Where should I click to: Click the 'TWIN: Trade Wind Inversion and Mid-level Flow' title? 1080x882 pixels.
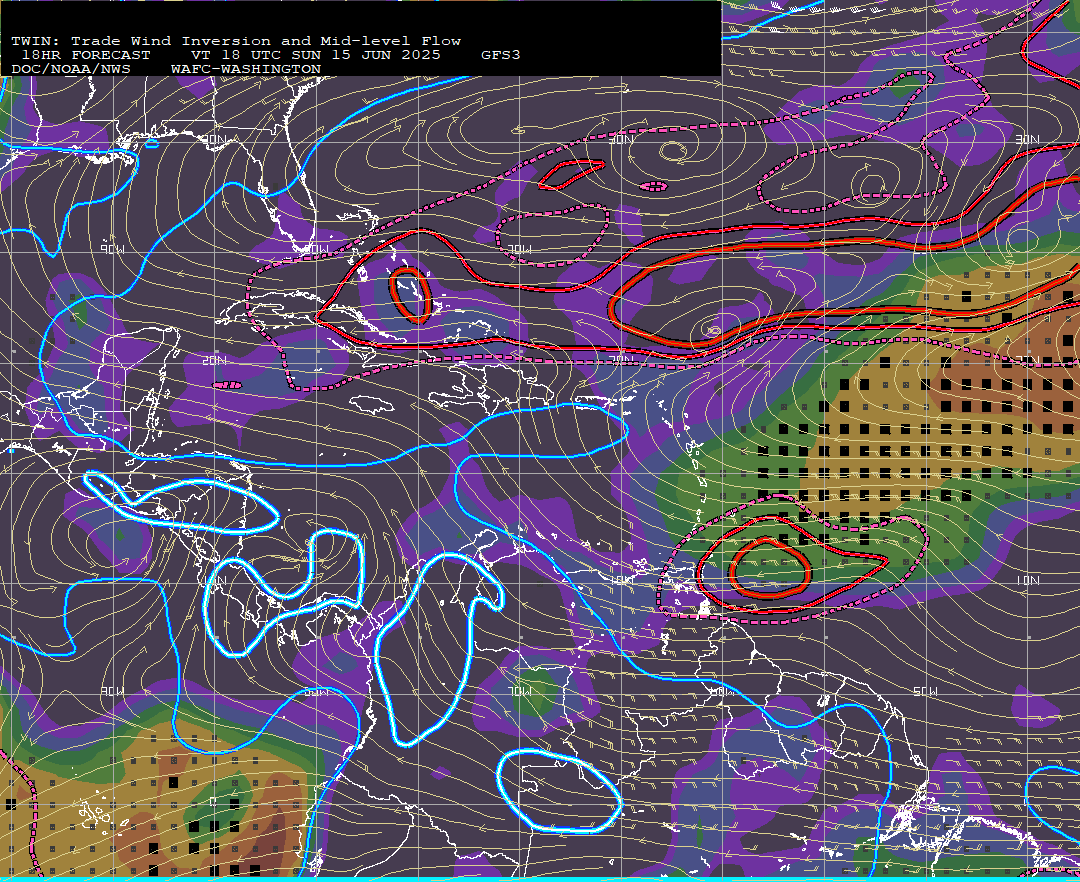236,41
